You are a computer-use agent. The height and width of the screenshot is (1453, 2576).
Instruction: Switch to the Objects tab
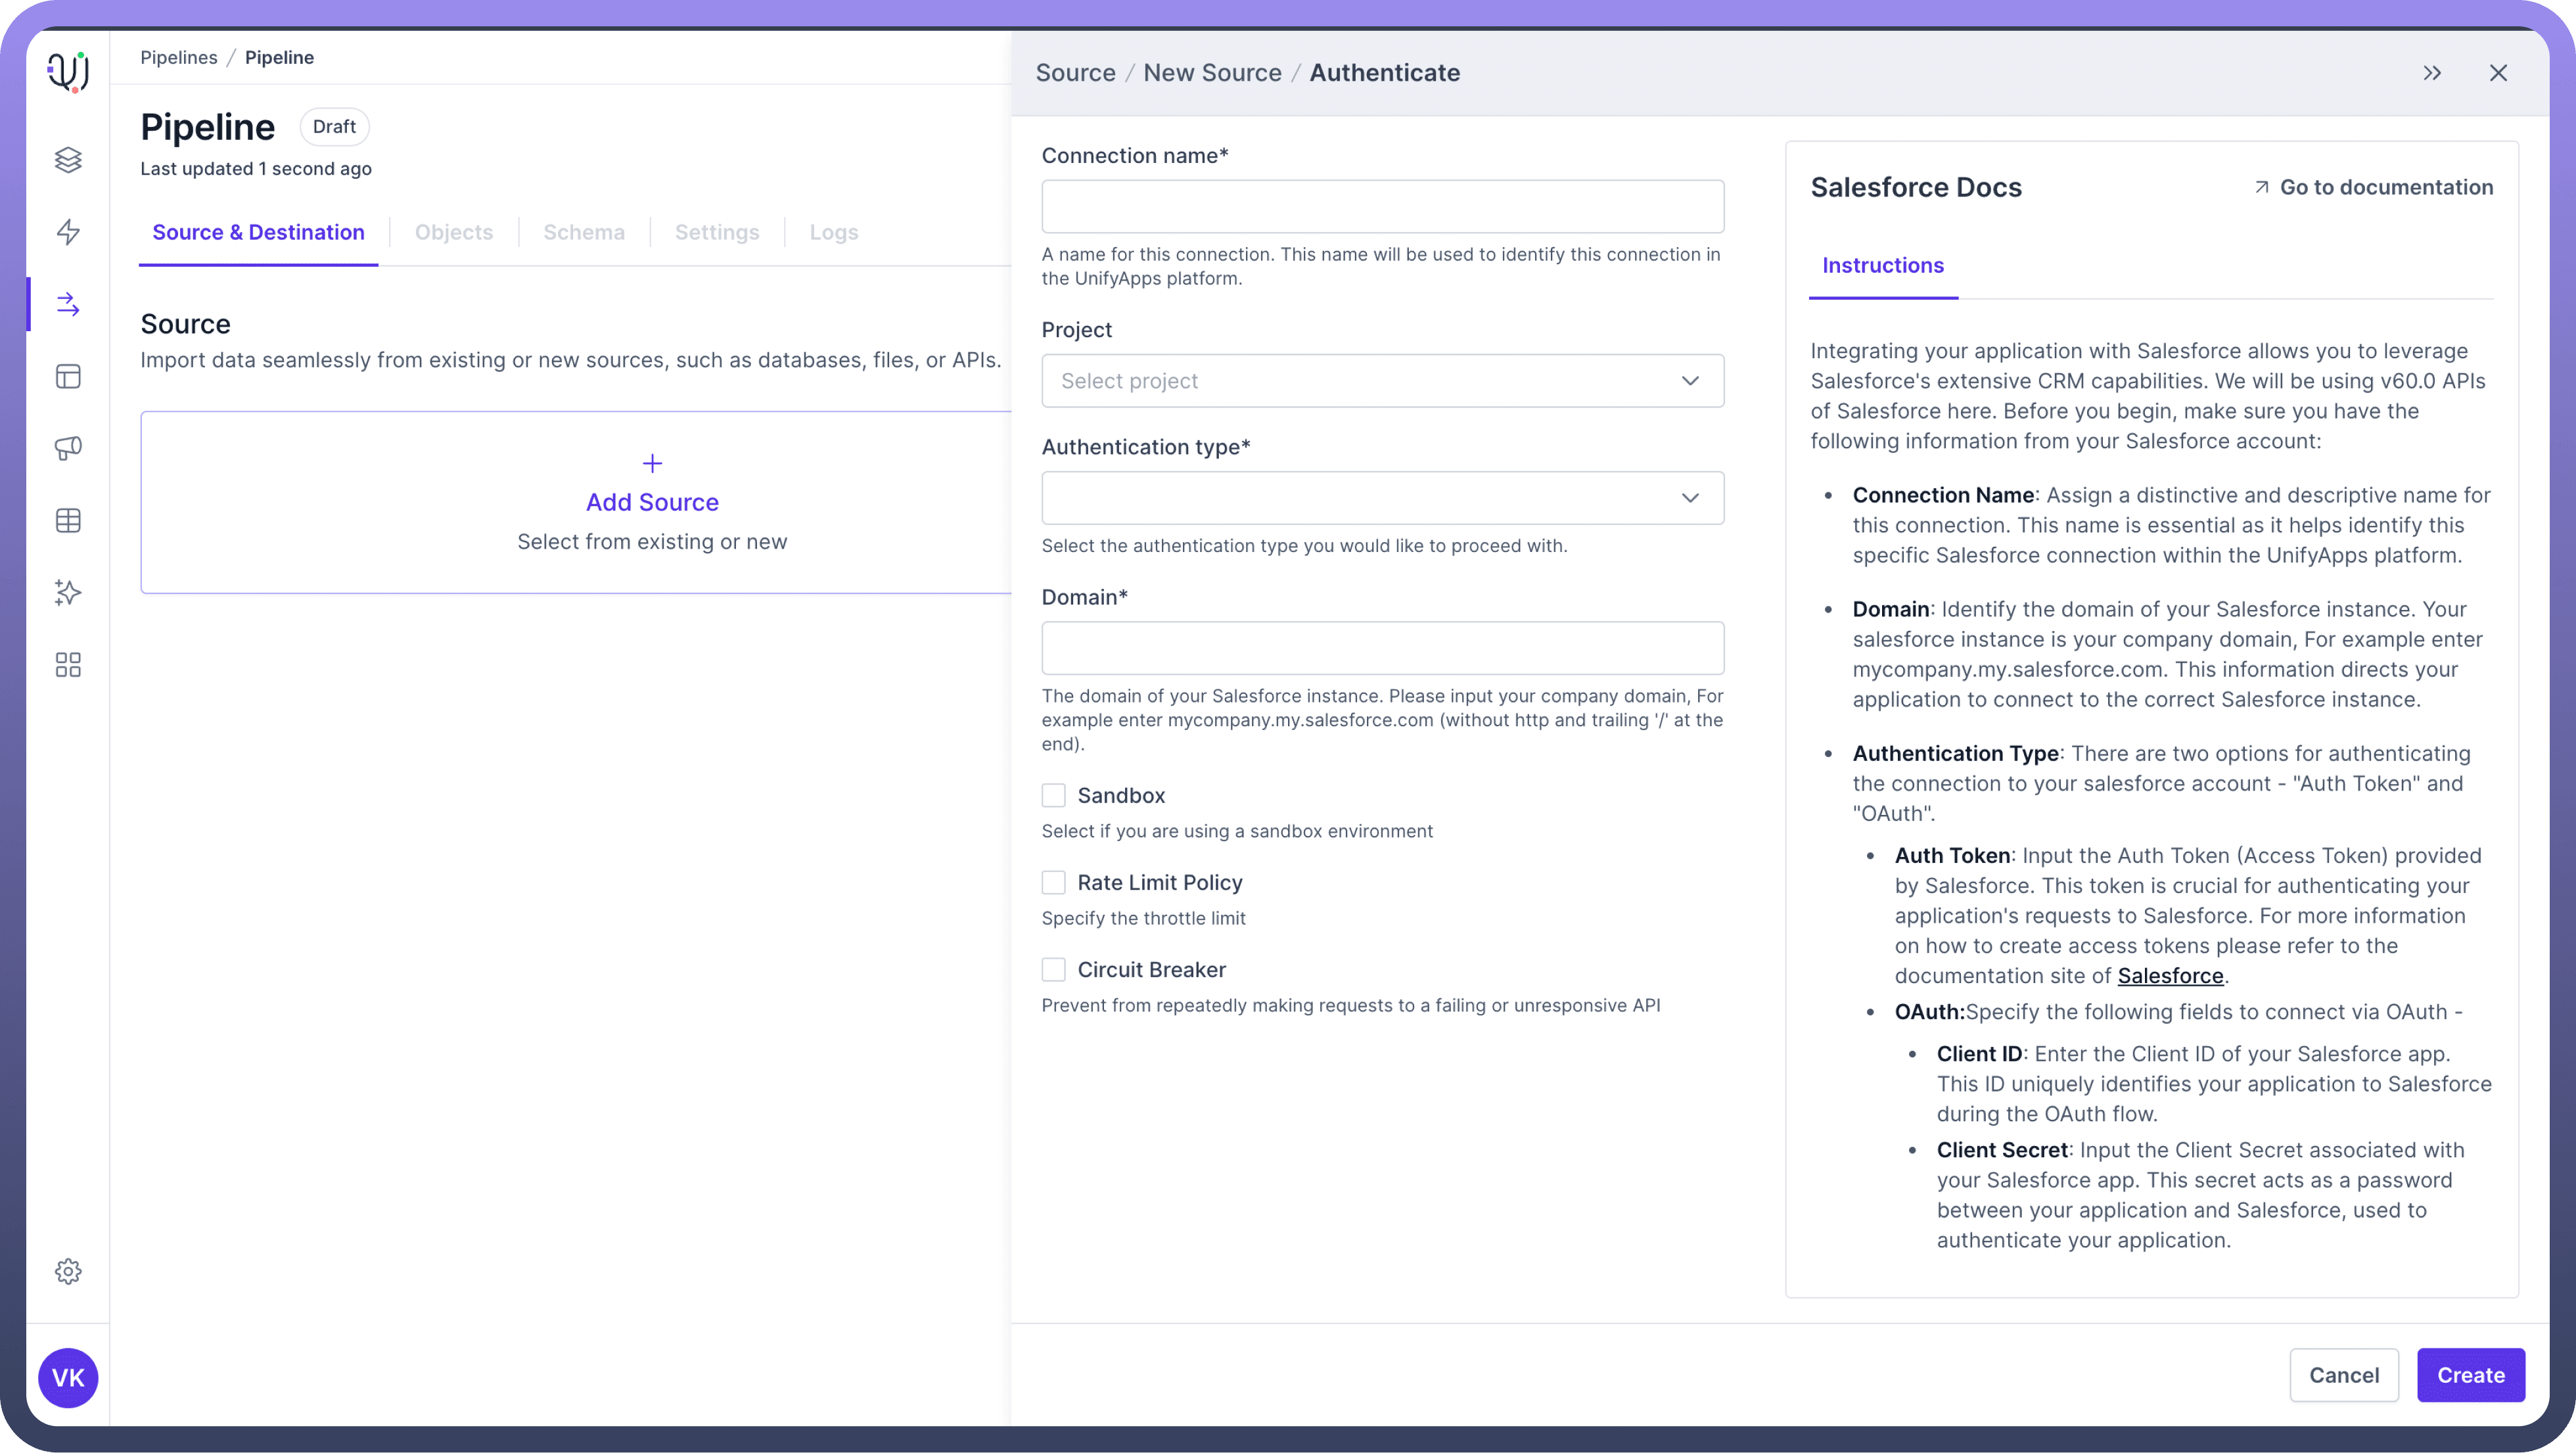[453, 232]
